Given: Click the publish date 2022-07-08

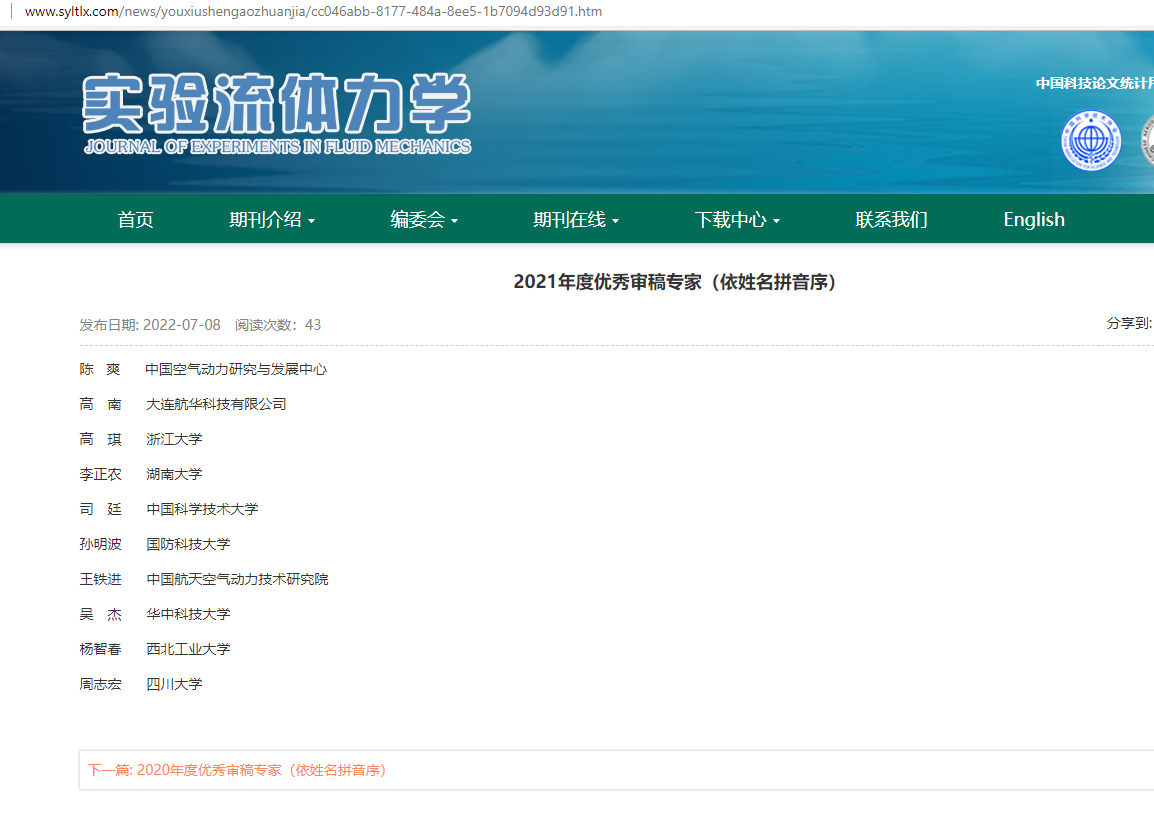Looking at the screenshot, I should click(182, 325).
